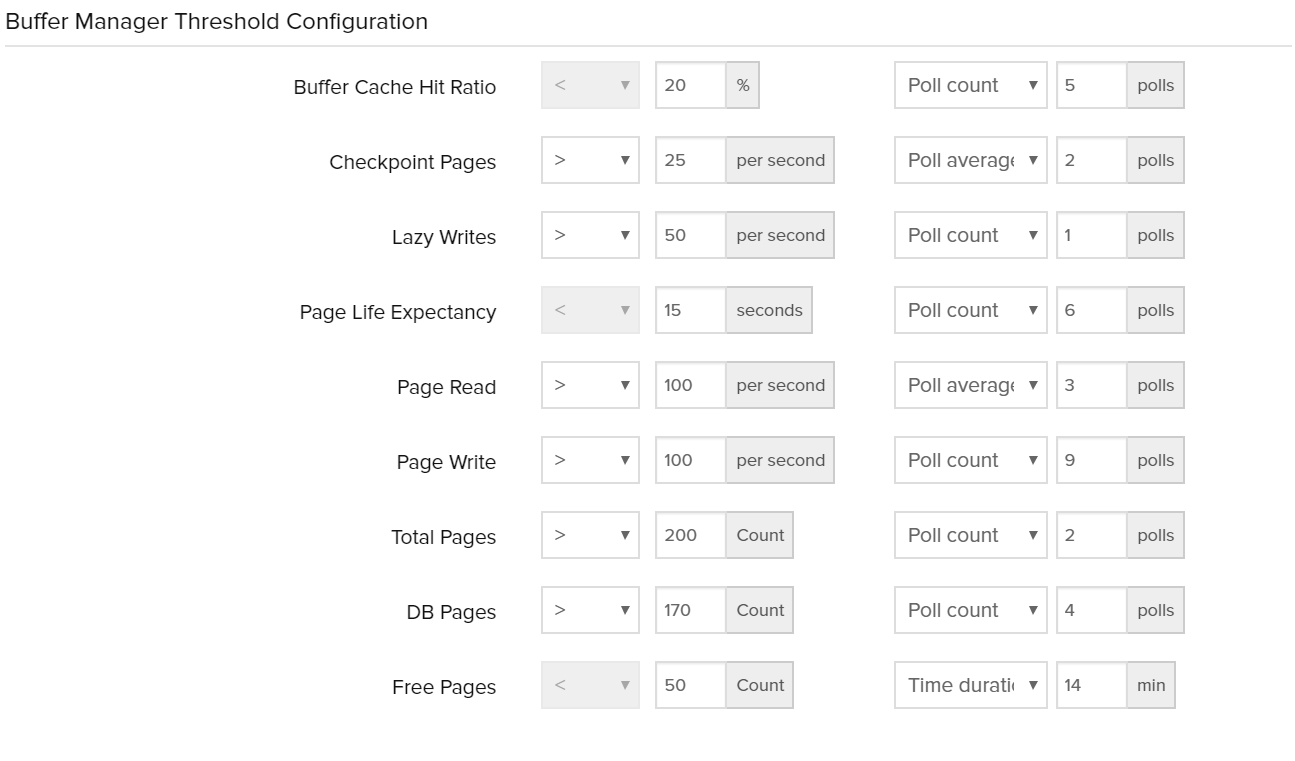Image resolution: width=1295 pixels, height=761 pixels.
Task: Open DB Pages Poll count dropdown
Action: [971, 610]
